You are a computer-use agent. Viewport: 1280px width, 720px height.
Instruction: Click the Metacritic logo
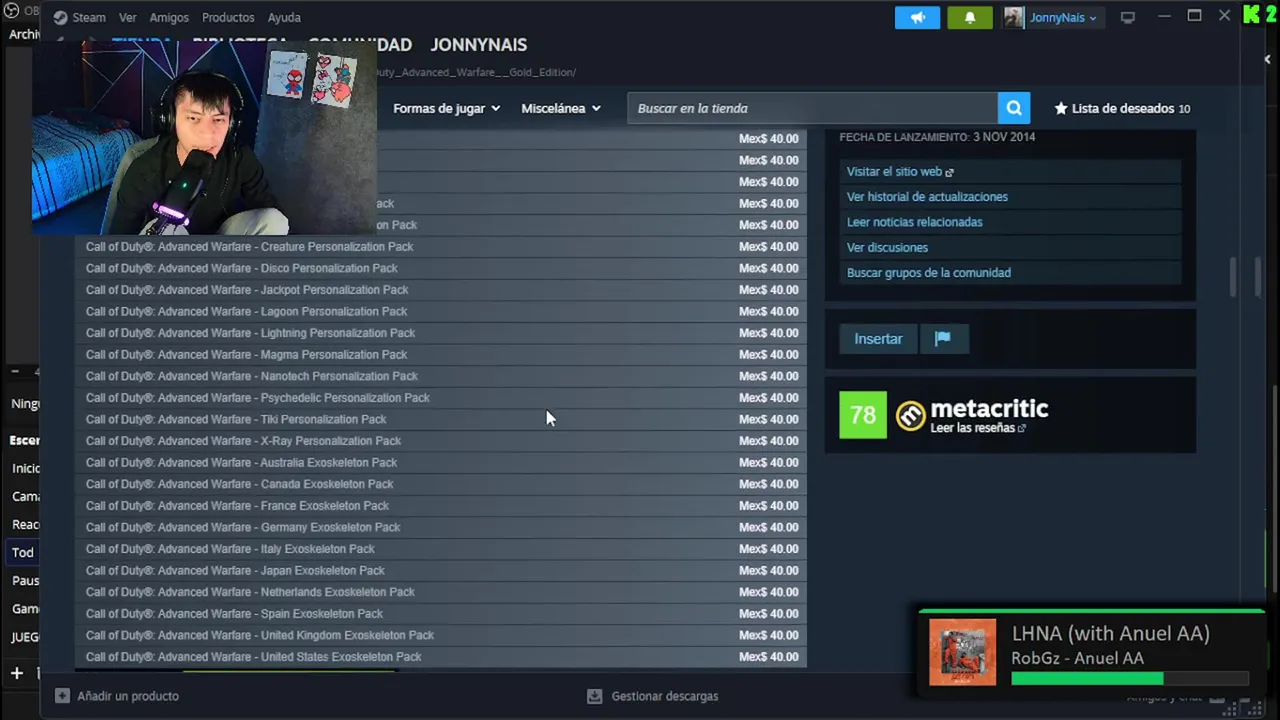(911, 416)
